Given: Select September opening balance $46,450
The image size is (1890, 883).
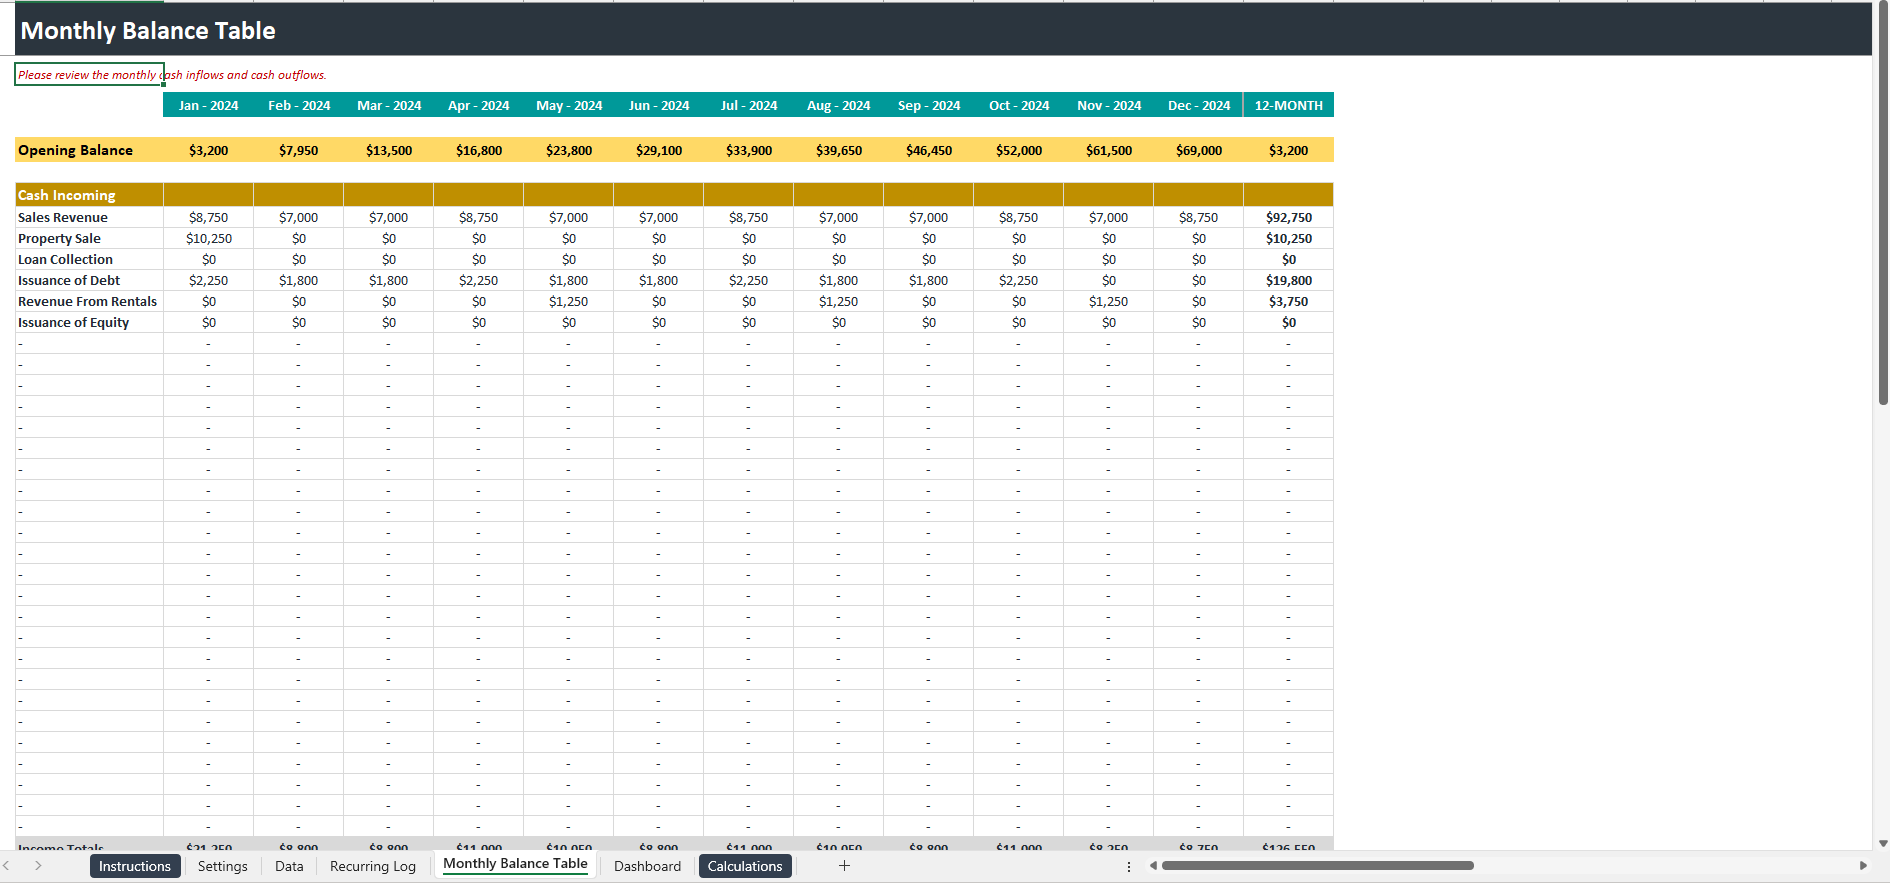Looking at the screenshot, I should tap(929, 150).
